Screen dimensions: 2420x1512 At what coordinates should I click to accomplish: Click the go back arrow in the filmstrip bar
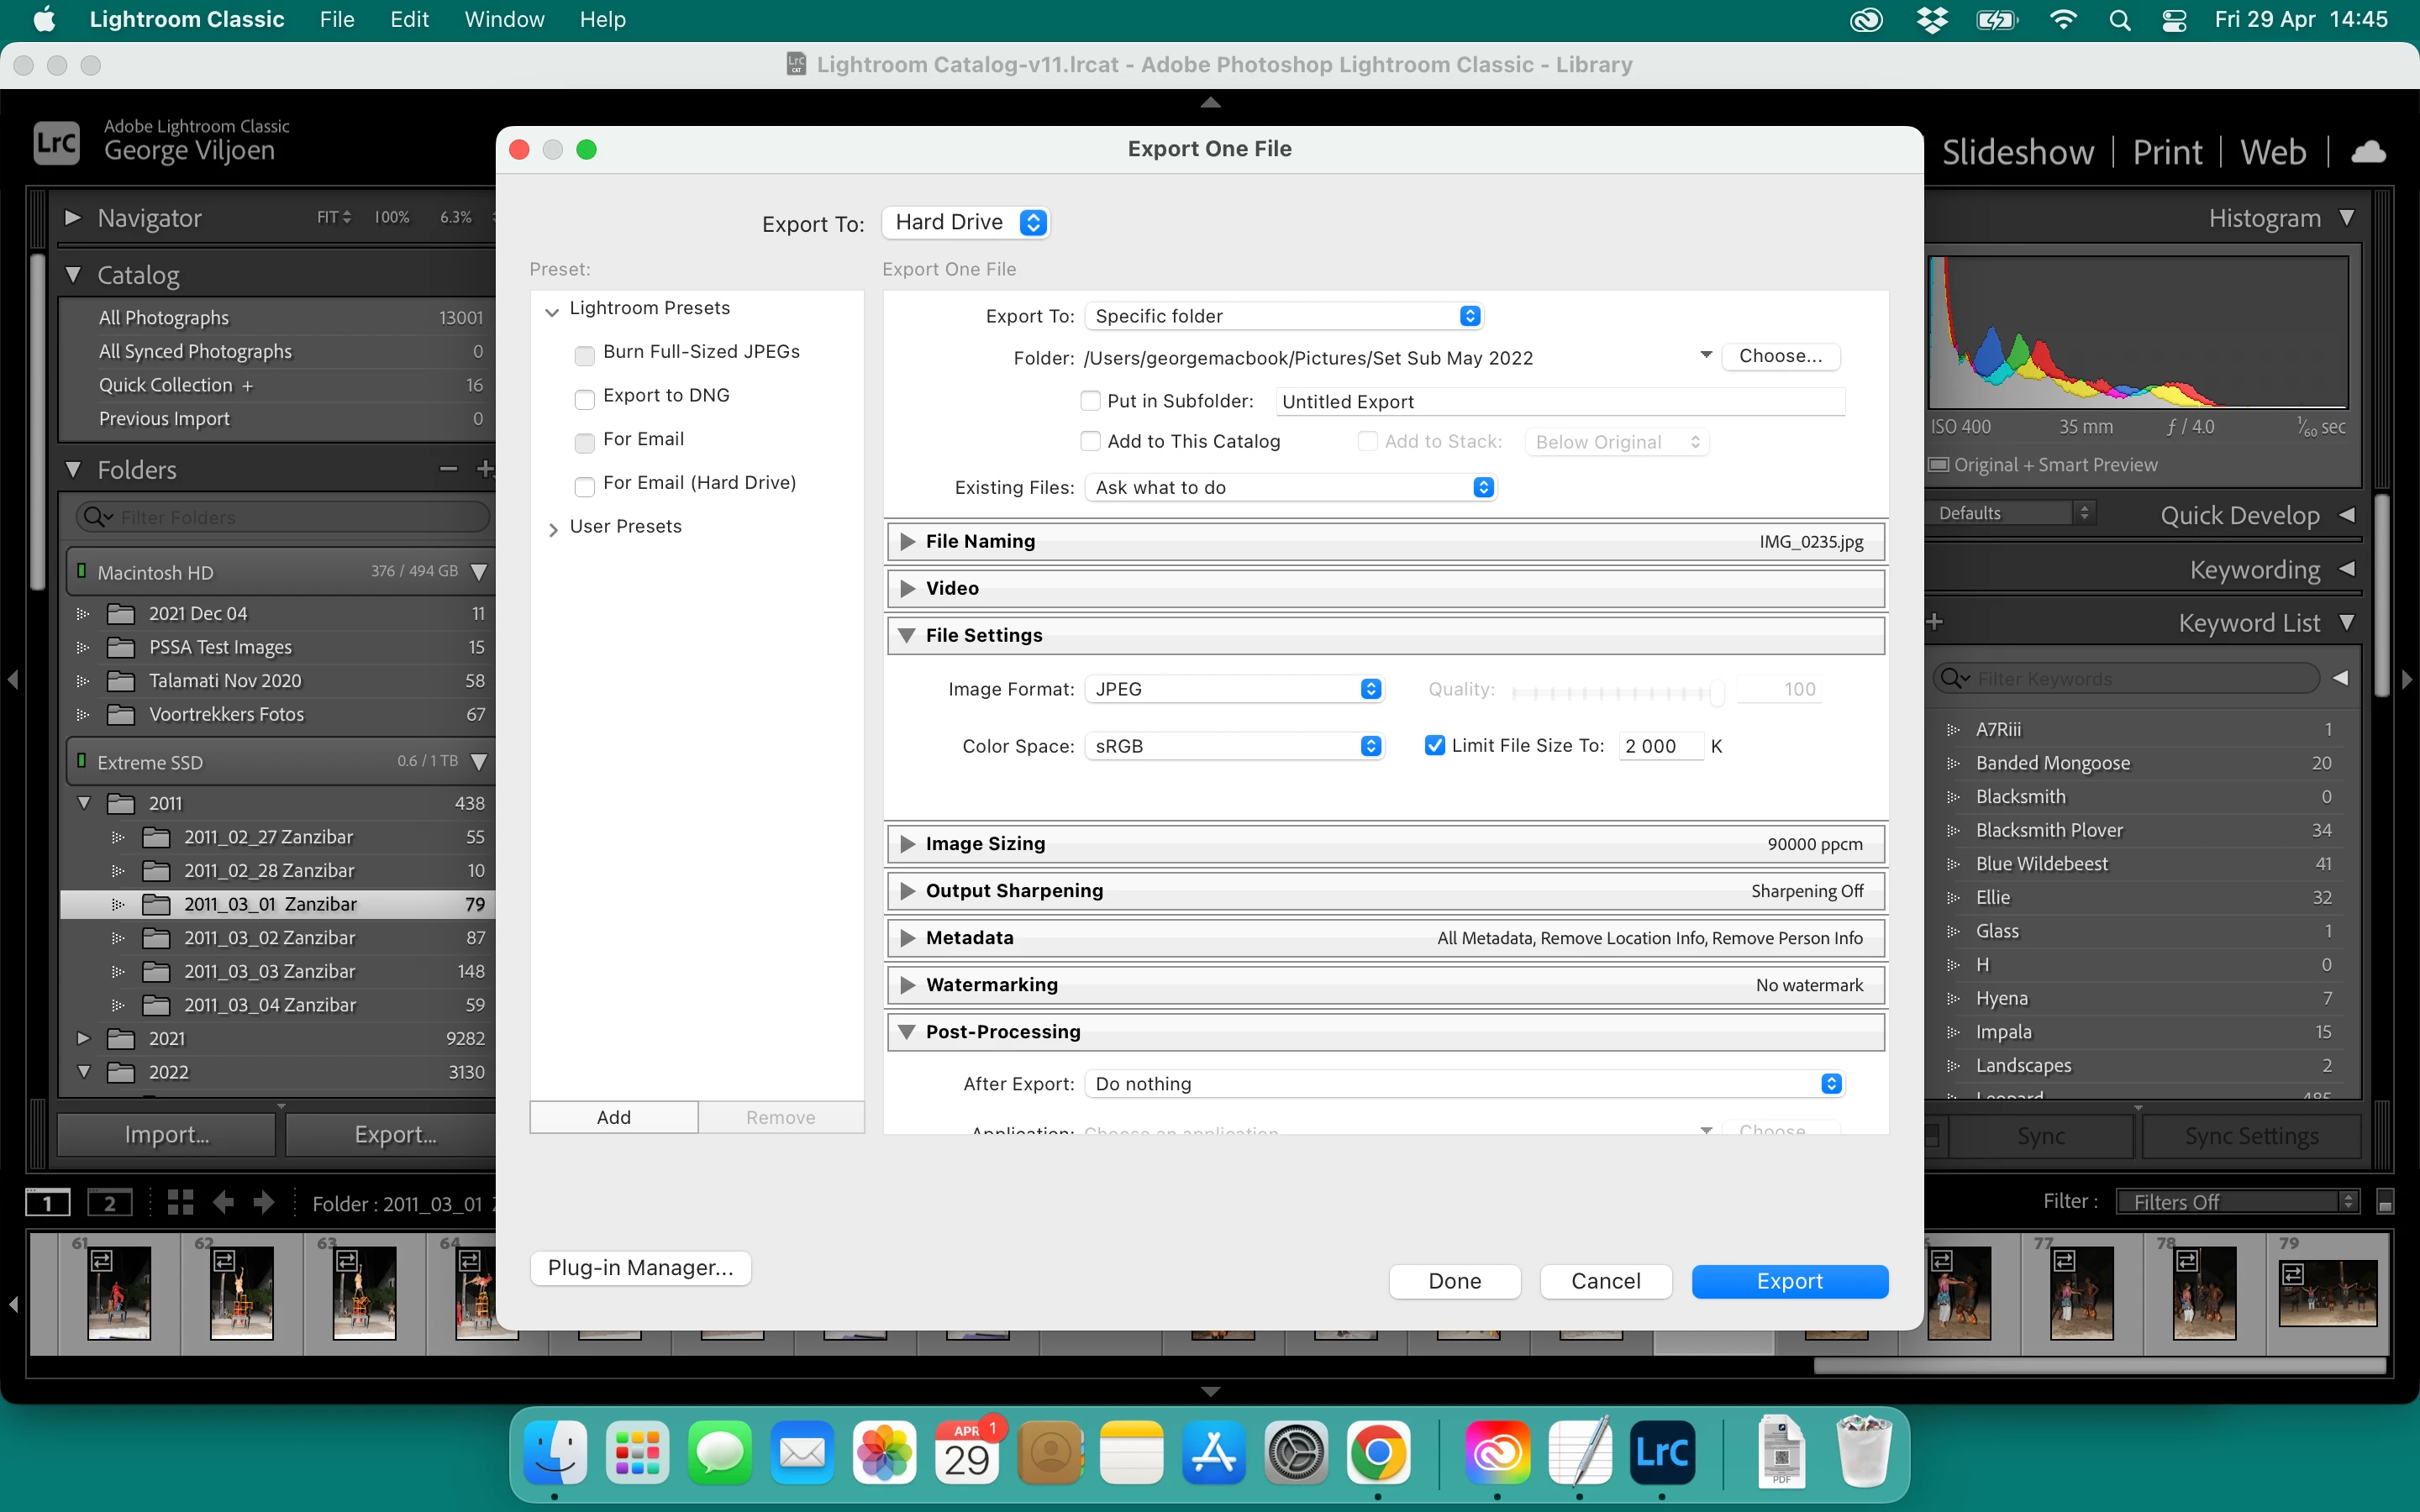click(223, 1202)
